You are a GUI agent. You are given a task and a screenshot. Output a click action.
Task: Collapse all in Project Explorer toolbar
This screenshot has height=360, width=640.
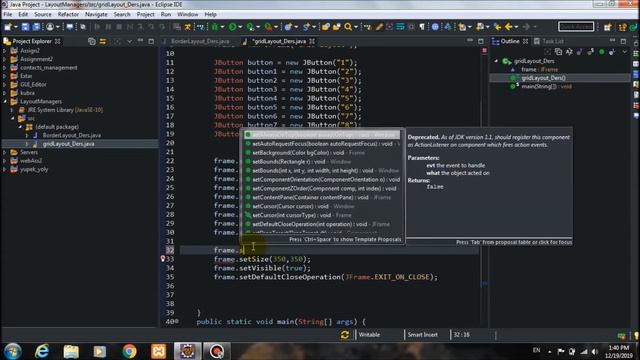pyautogui.click(x=92, y=41)
